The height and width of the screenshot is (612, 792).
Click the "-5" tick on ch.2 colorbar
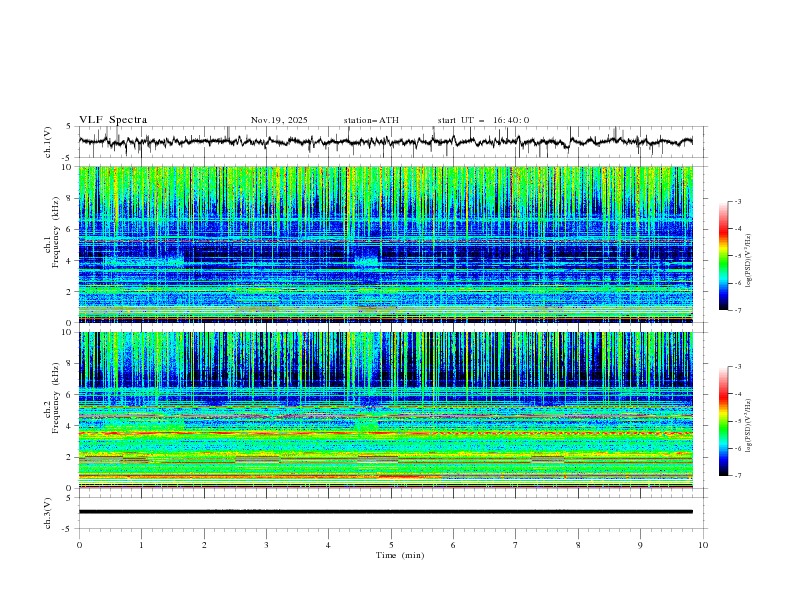[x=738, y=421]
